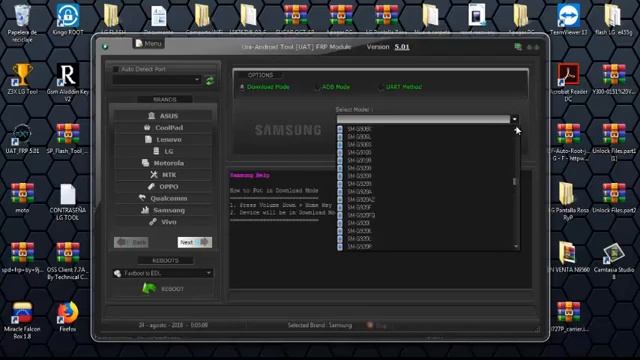640x360 pixels.
Task: Select the OSS Client 7.7A archive icon
Action: point(68,261)
